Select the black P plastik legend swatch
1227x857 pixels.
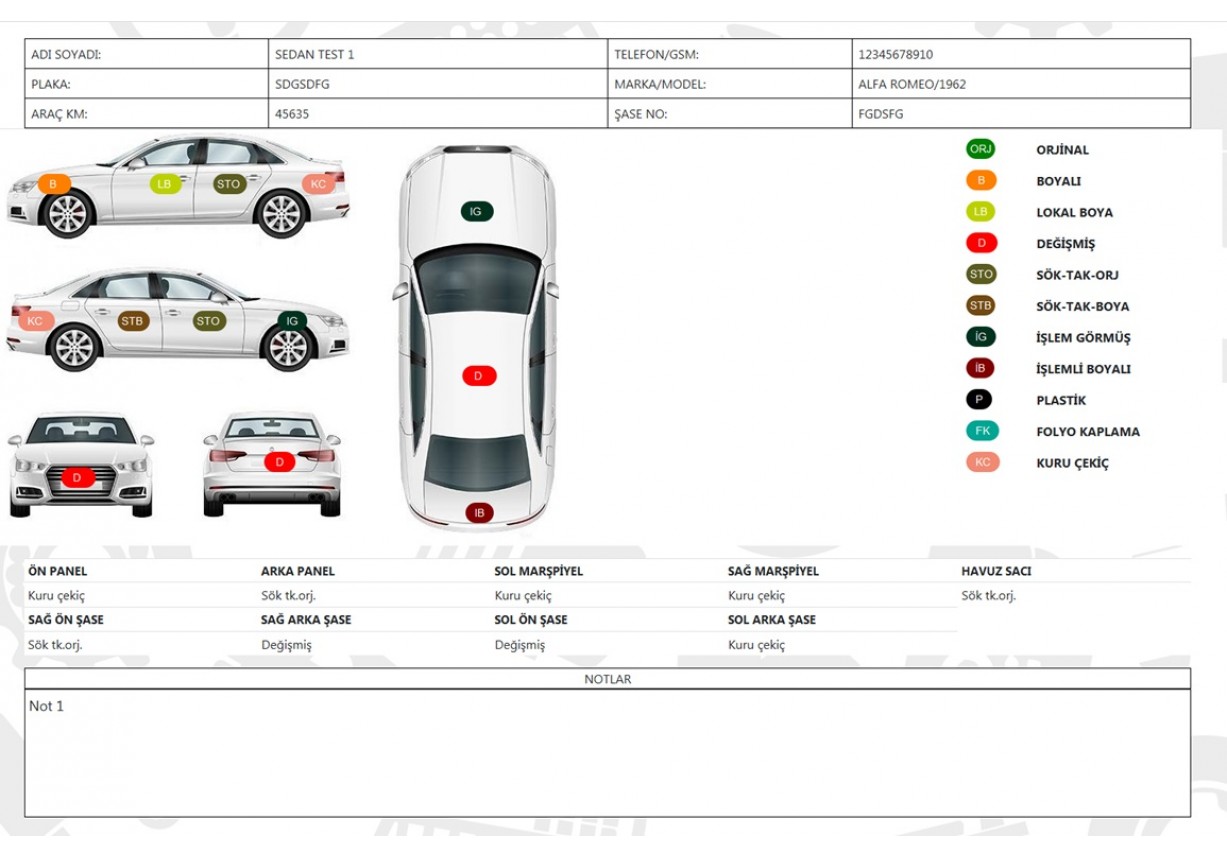[x=980, y=400]
